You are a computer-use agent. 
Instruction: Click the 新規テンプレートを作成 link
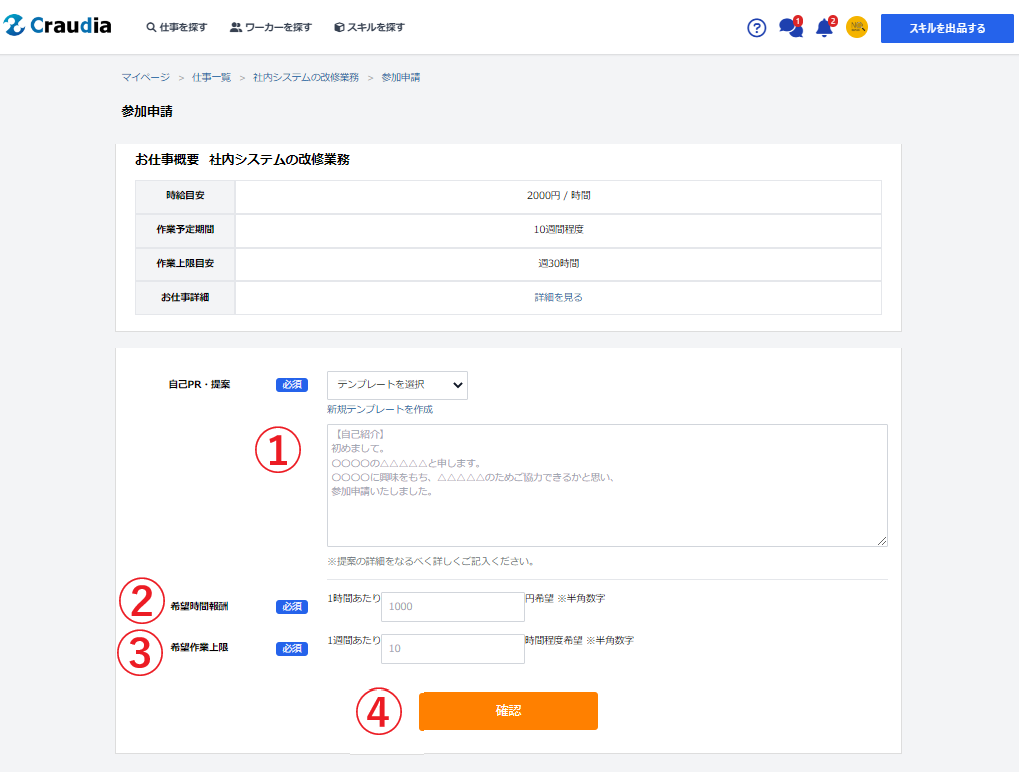(380, 409)
